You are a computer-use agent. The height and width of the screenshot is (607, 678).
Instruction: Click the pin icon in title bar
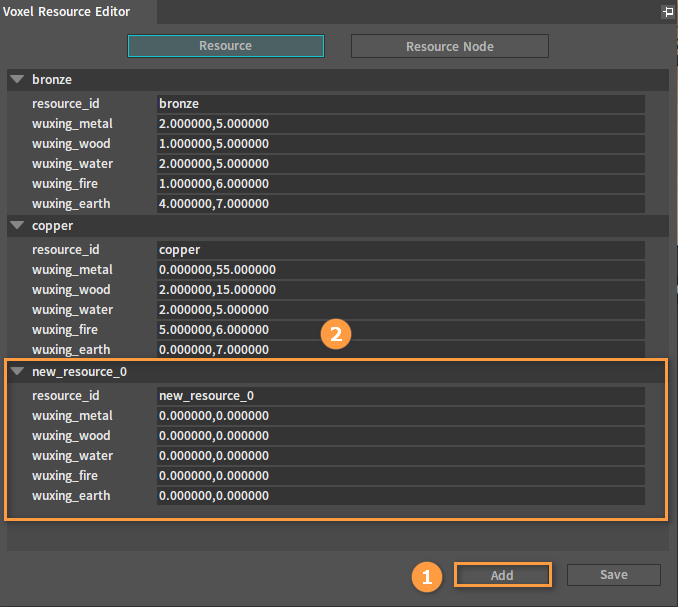click(668, 12)
